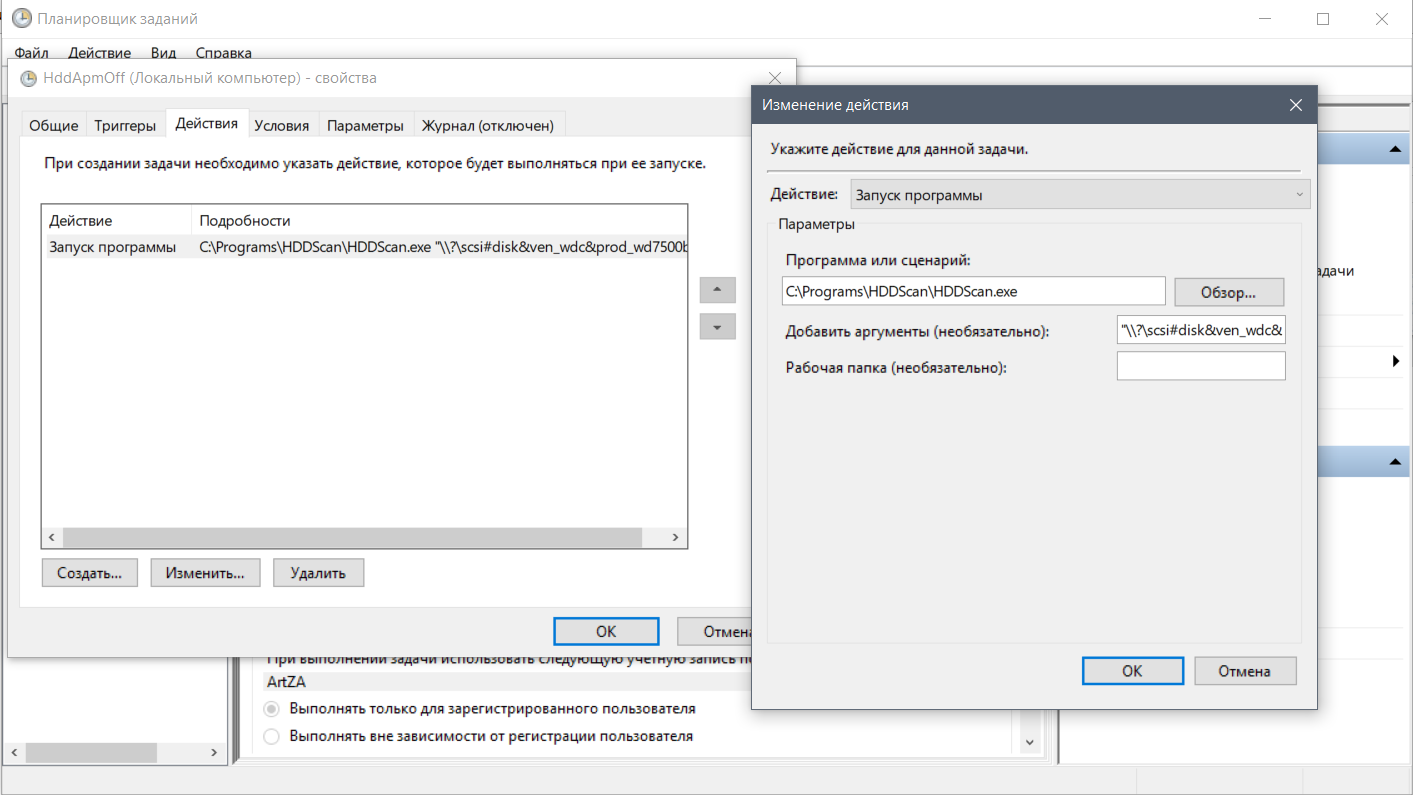This screenshot has width=1413, height=795.
Task: Select the Действия tab
Action: pos(206,123)
